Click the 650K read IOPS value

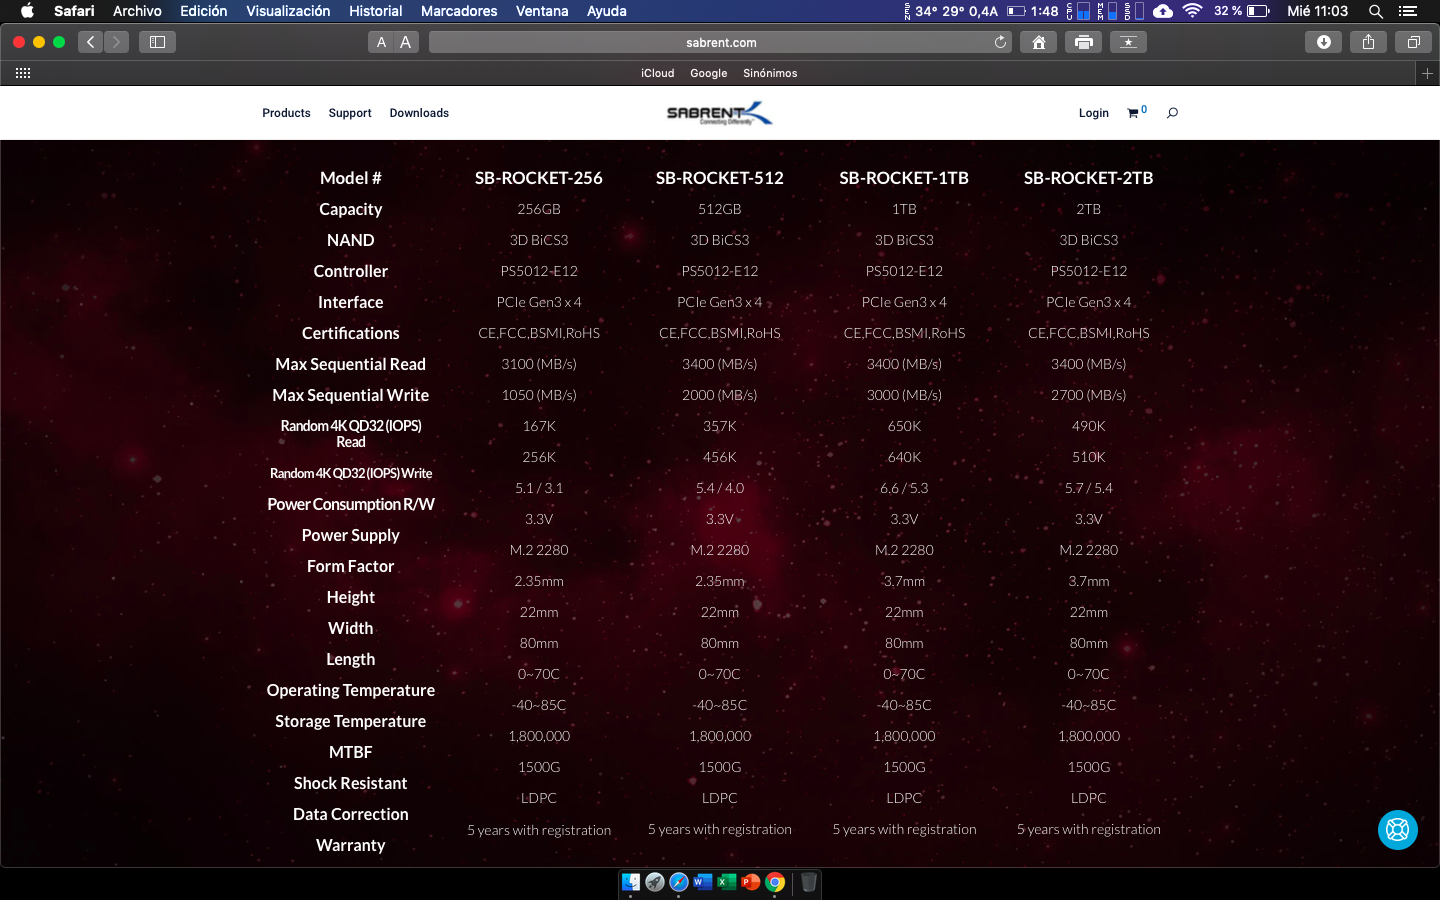click(904, 426)
